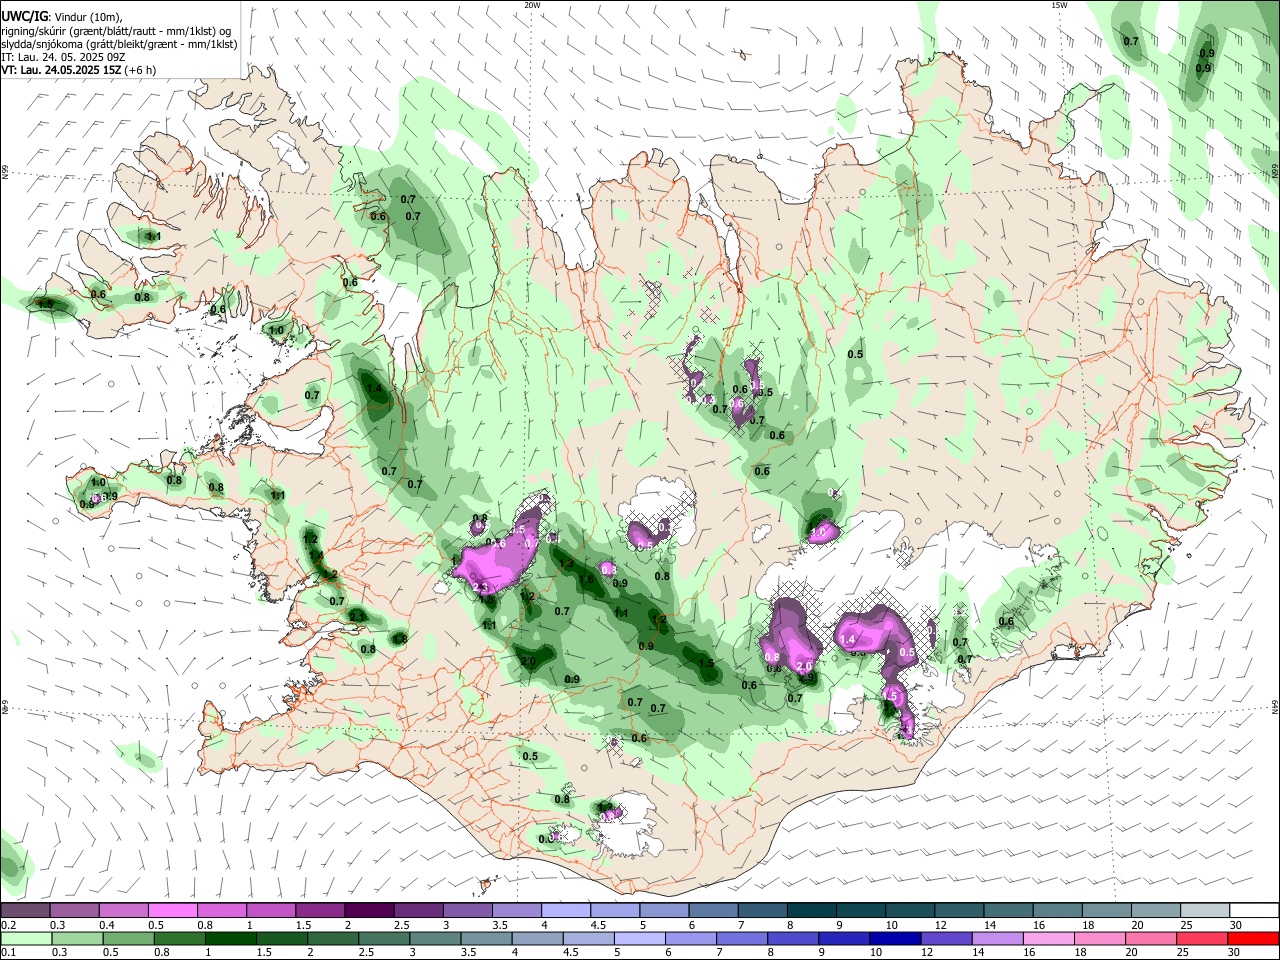Click the bright magenta 0.5 snow-legend swatch
This screenshot has width=1280, height=960.
pos(173,910)
